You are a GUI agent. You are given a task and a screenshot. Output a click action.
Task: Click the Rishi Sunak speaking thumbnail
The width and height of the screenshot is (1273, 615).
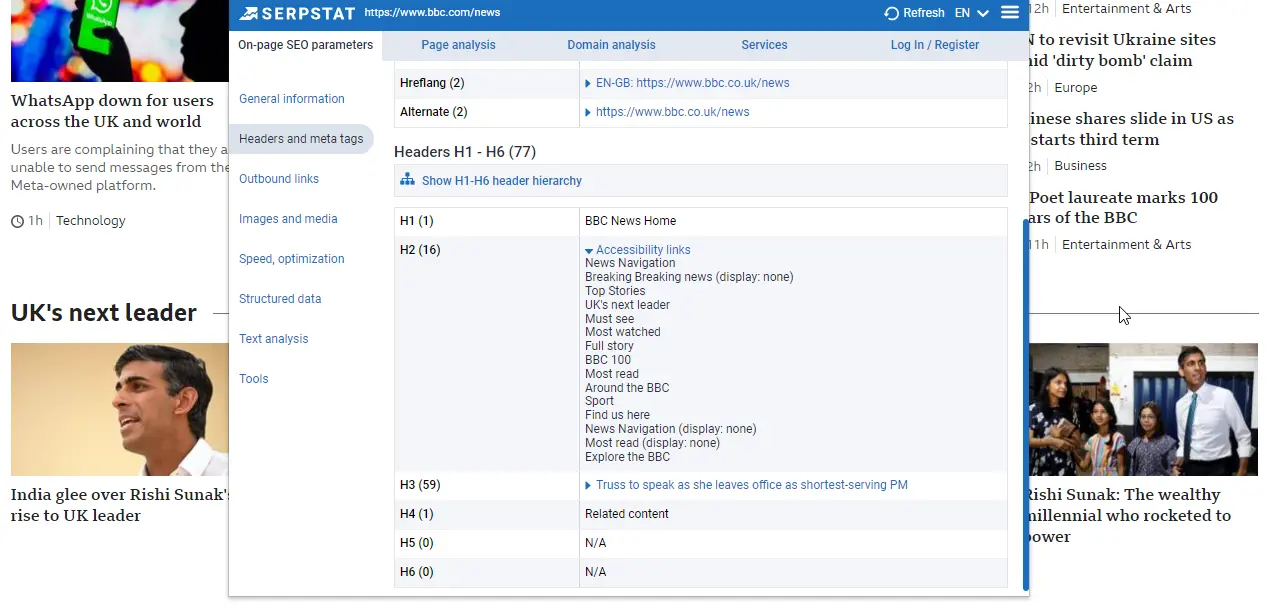coord(120,410)
